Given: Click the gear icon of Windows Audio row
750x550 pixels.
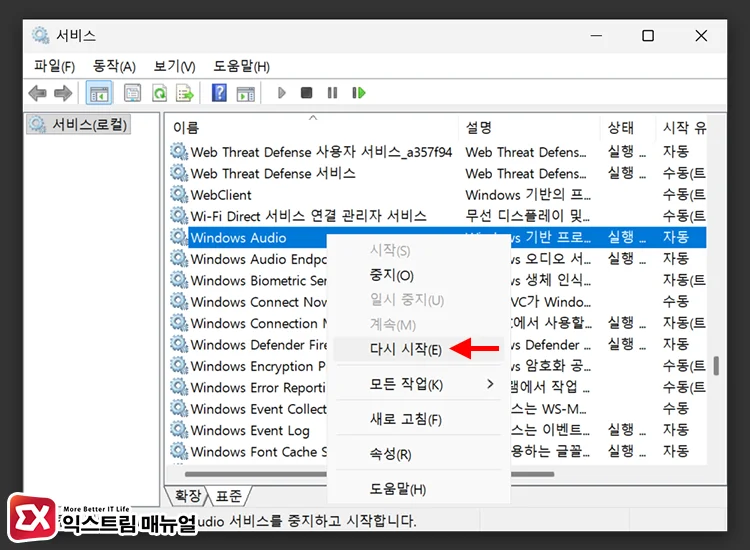Looking at the screenshot, I should coord(179,237).
